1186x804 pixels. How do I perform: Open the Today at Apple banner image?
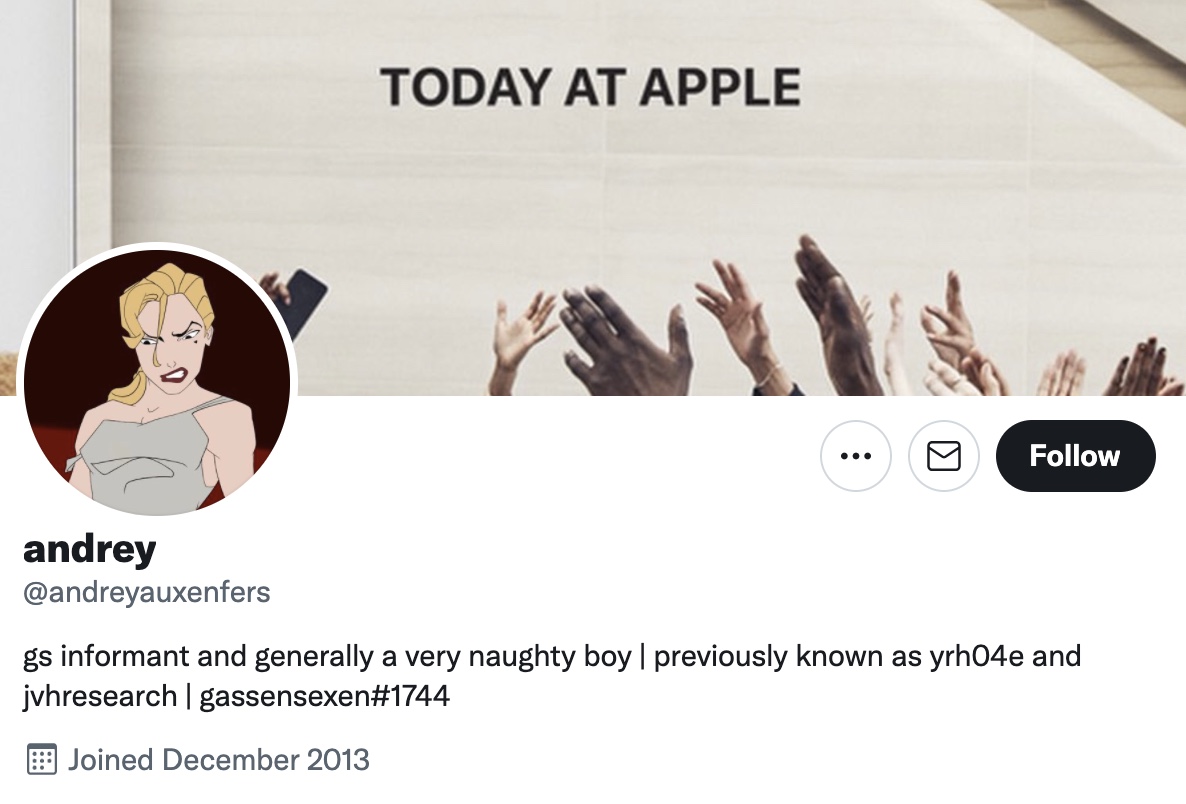click(x=593, y=197)
